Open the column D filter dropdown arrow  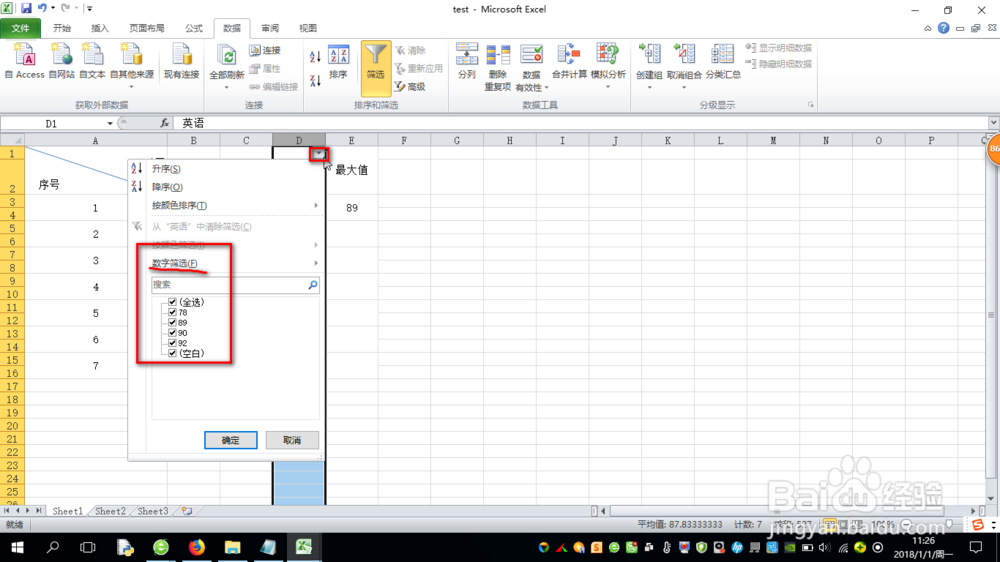tap(319, 154)
